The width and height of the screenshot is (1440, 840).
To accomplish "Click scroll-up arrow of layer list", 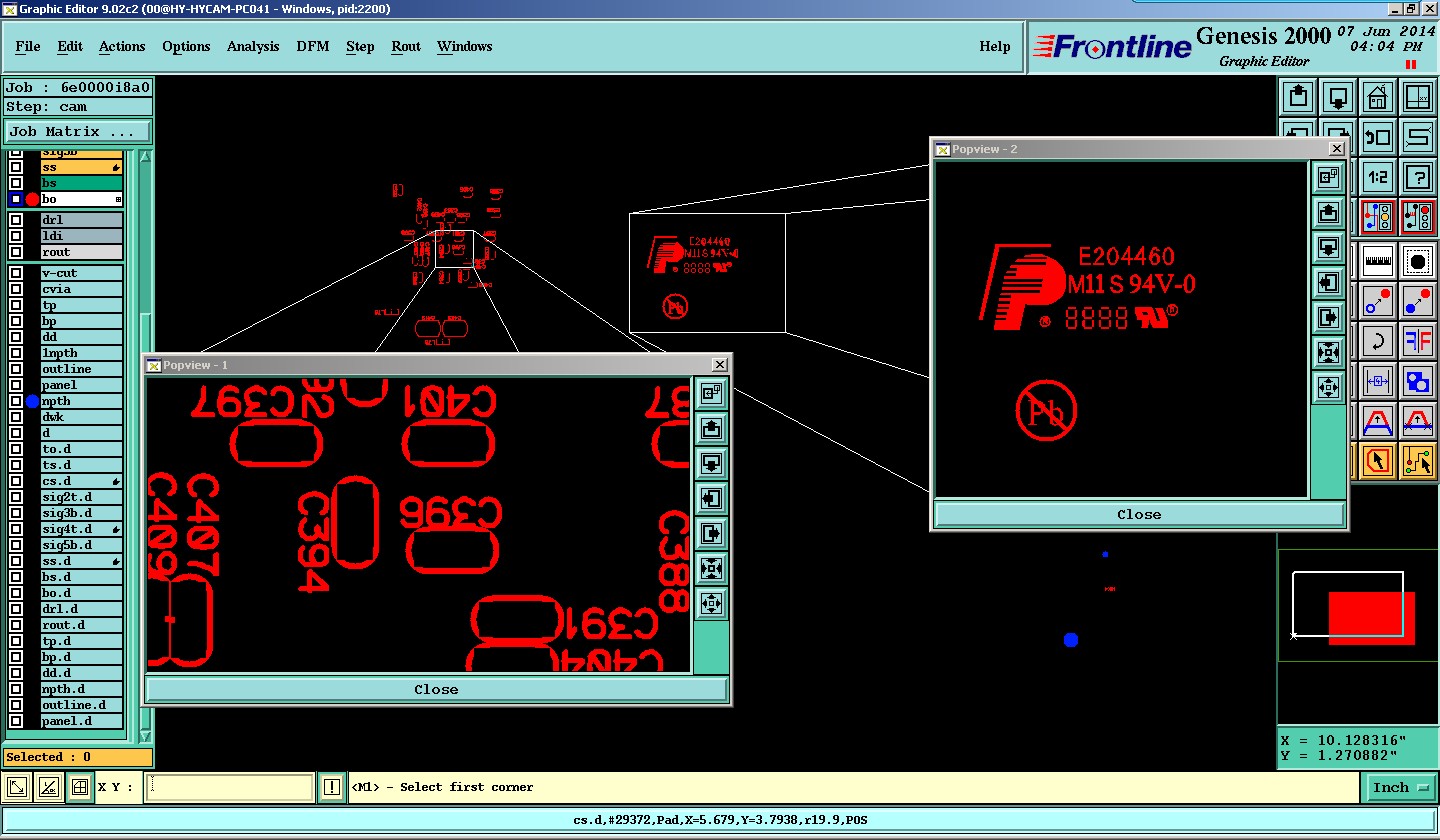I will [x=145, y=157].
